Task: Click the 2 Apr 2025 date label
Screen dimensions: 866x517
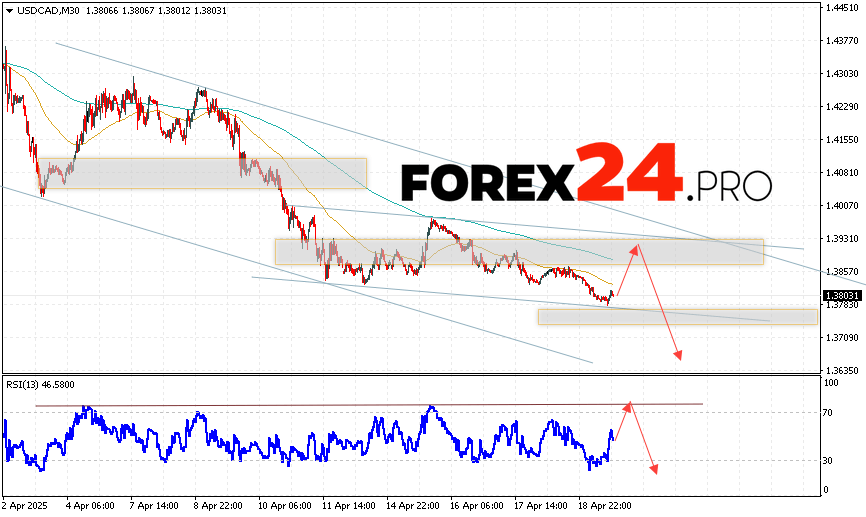Action: point(22,506)
